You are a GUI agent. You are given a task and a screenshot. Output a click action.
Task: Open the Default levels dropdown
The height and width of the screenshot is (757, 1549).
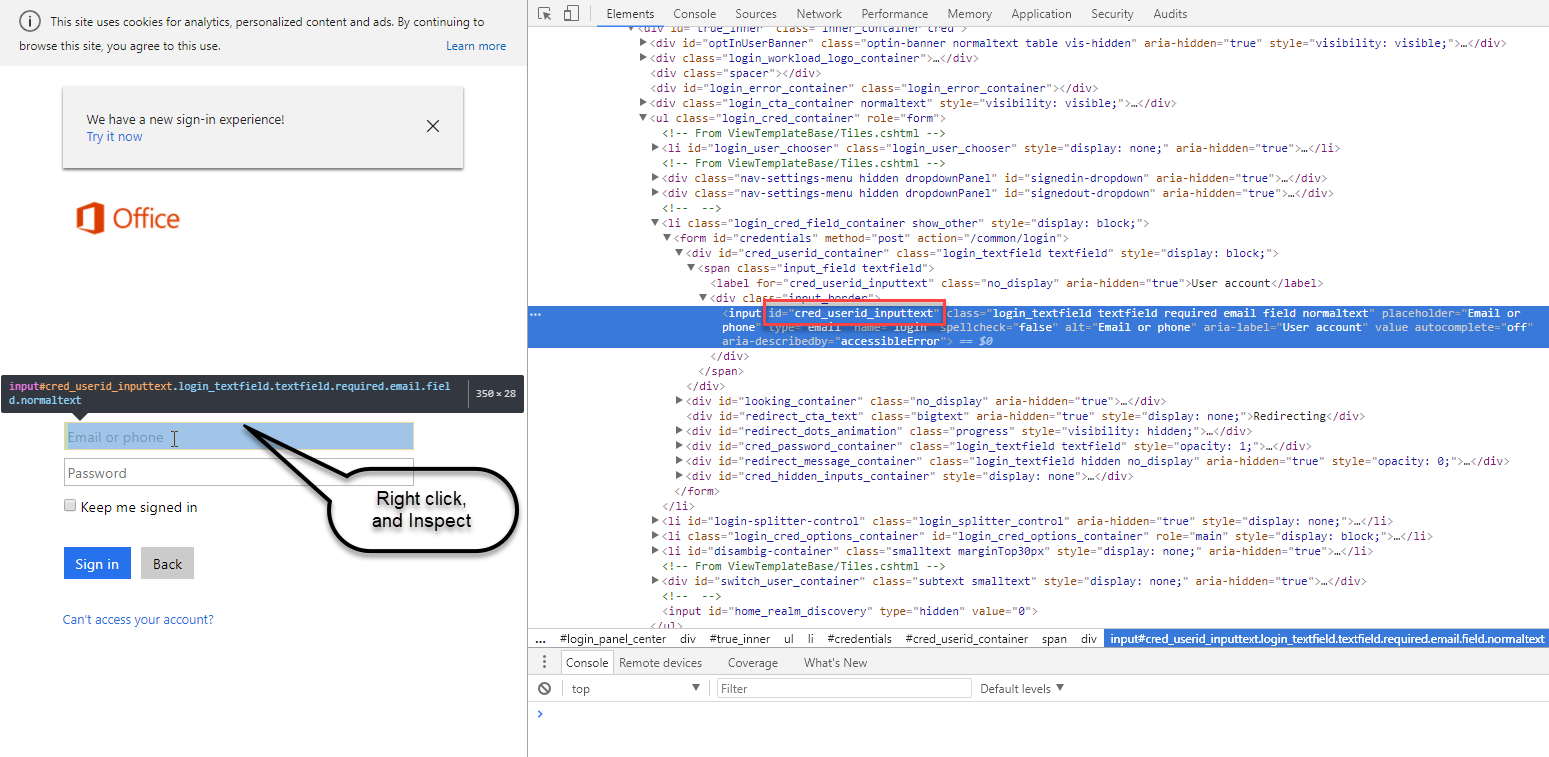[1021, 689]
